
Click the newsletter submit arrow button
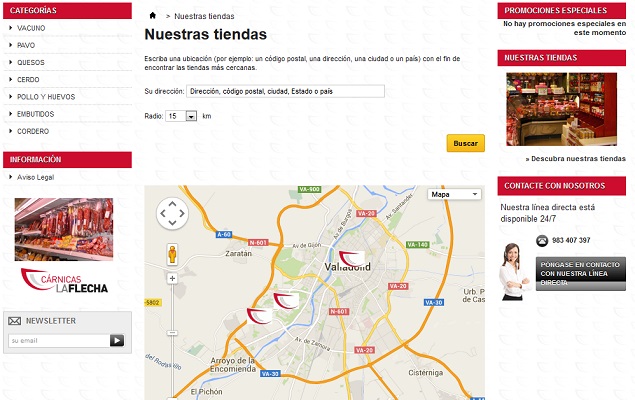point(117,340)
